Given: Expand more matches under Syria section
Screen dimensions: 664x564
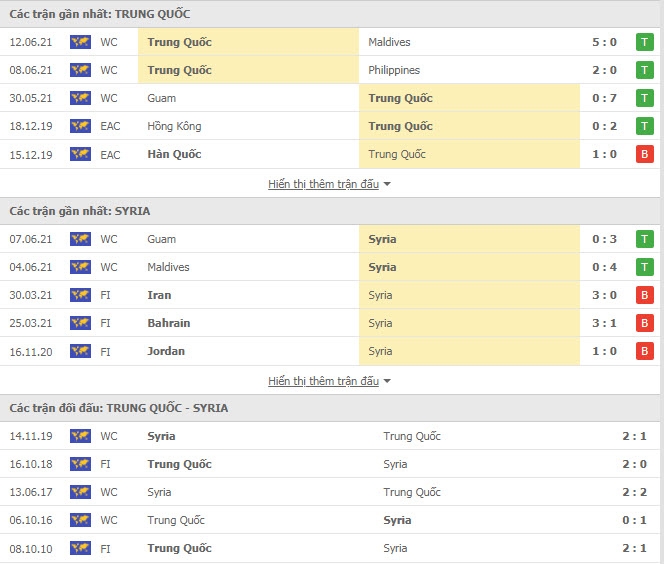Looking at the screenshot, I should (x=323, y=381).
